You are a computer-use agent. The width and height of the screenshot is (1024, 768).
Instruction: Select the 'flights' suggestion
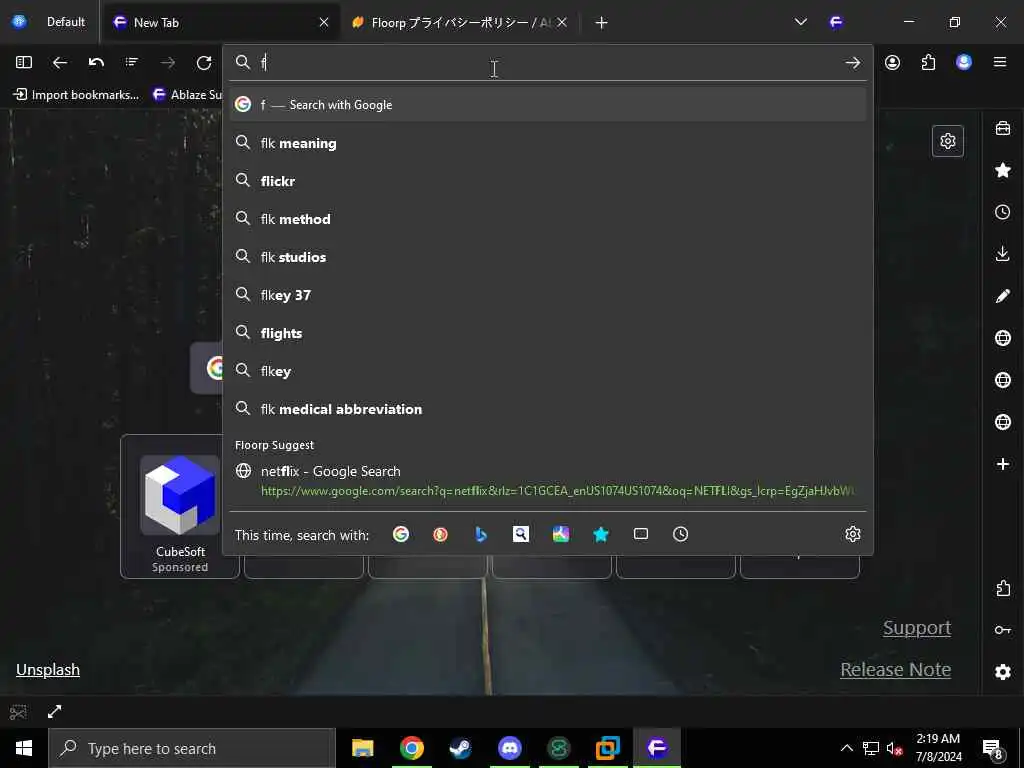(548, 333)
